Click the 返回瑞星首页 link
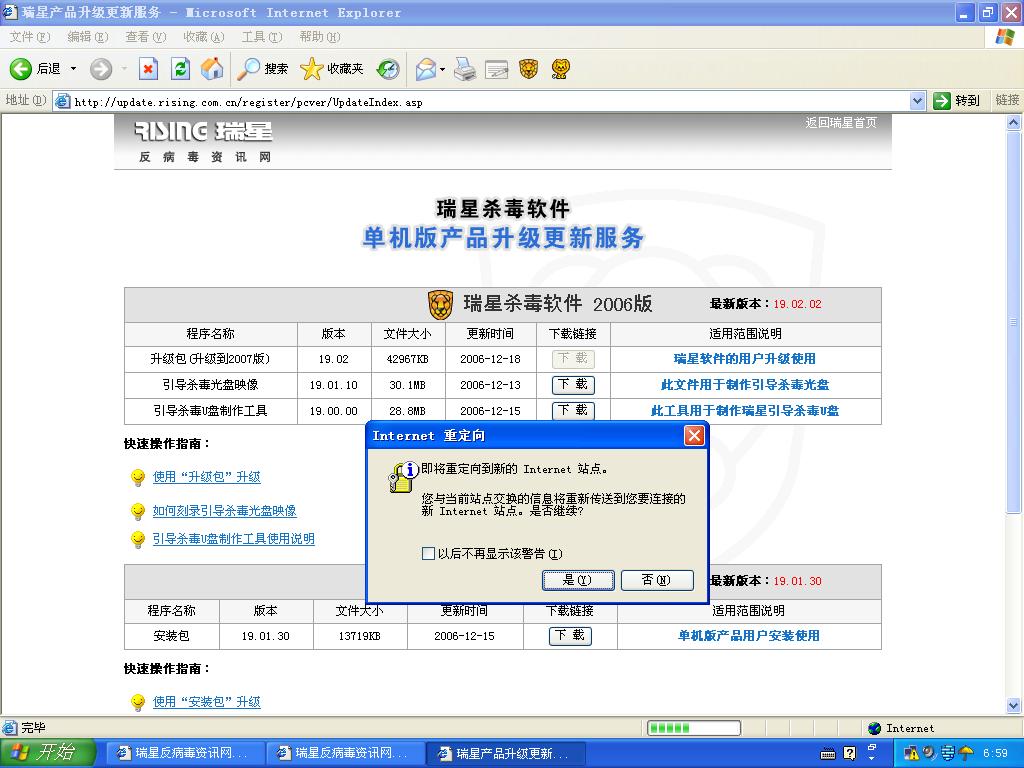This screenshot has width=1024, height=768. click(x=840, y=123)
